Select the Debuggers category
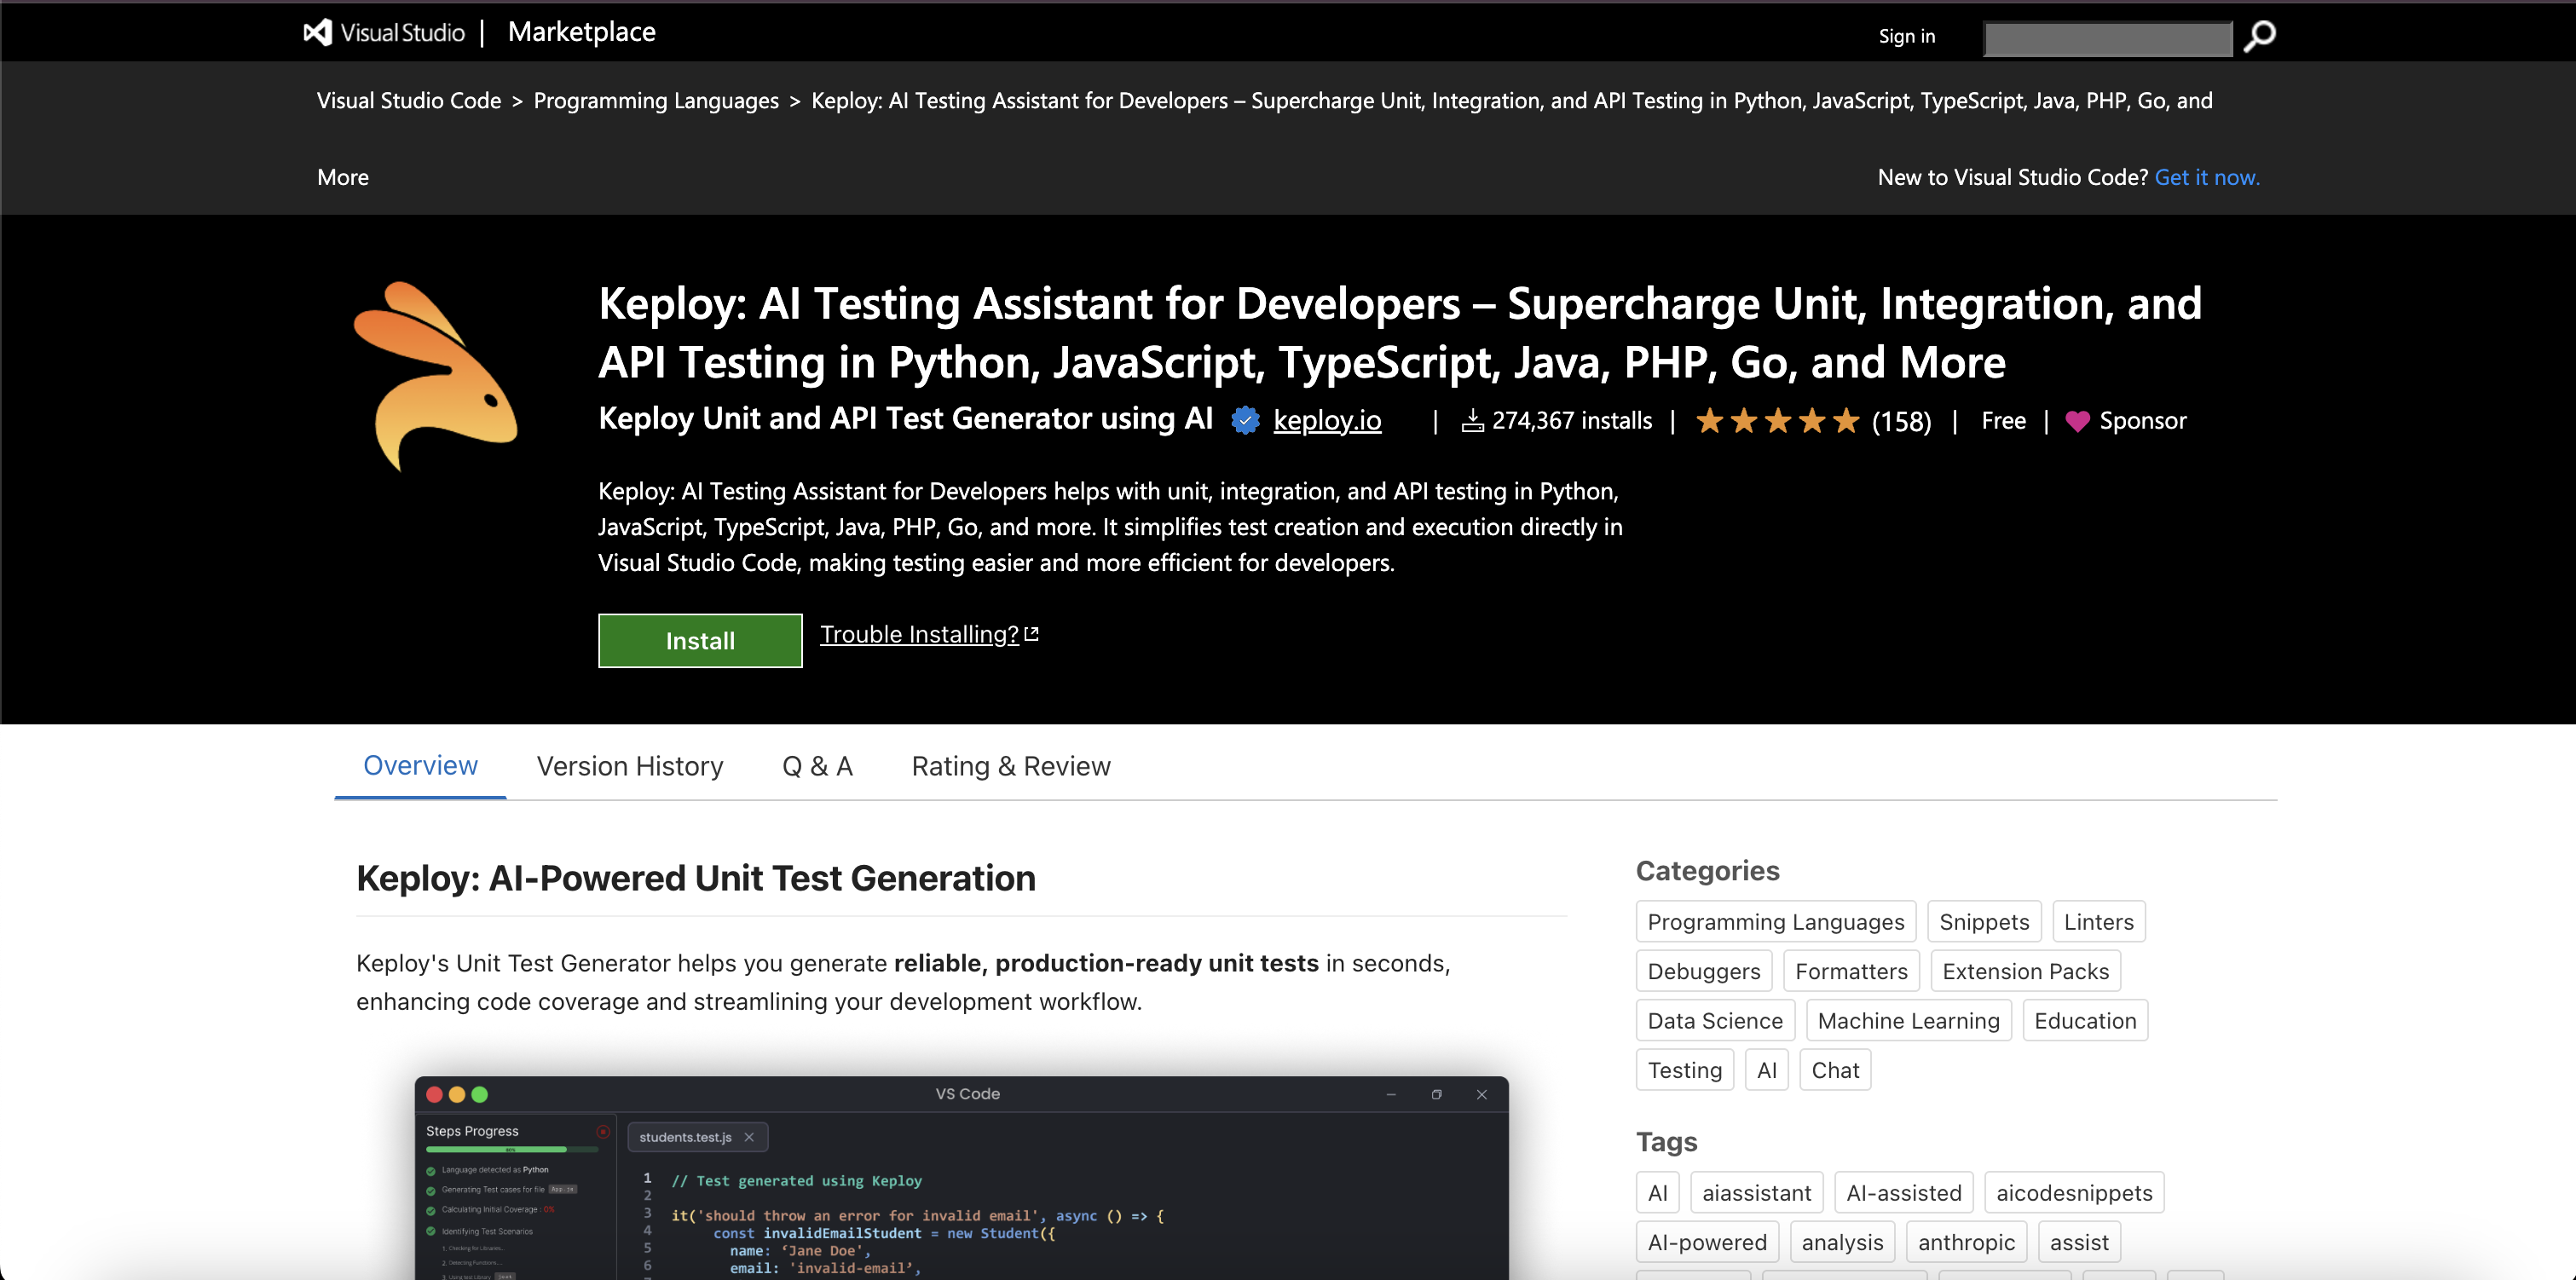 pyautogui.click(x=1703, y=971)
